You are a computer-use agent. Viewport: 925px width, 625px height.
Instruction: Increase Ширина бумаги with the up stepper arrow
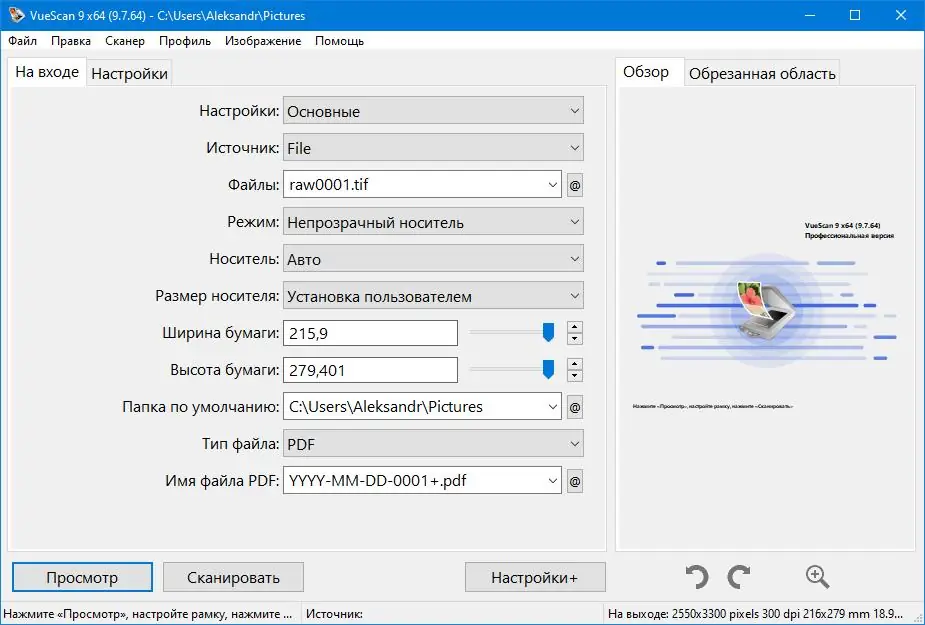[x=575, y=327]
